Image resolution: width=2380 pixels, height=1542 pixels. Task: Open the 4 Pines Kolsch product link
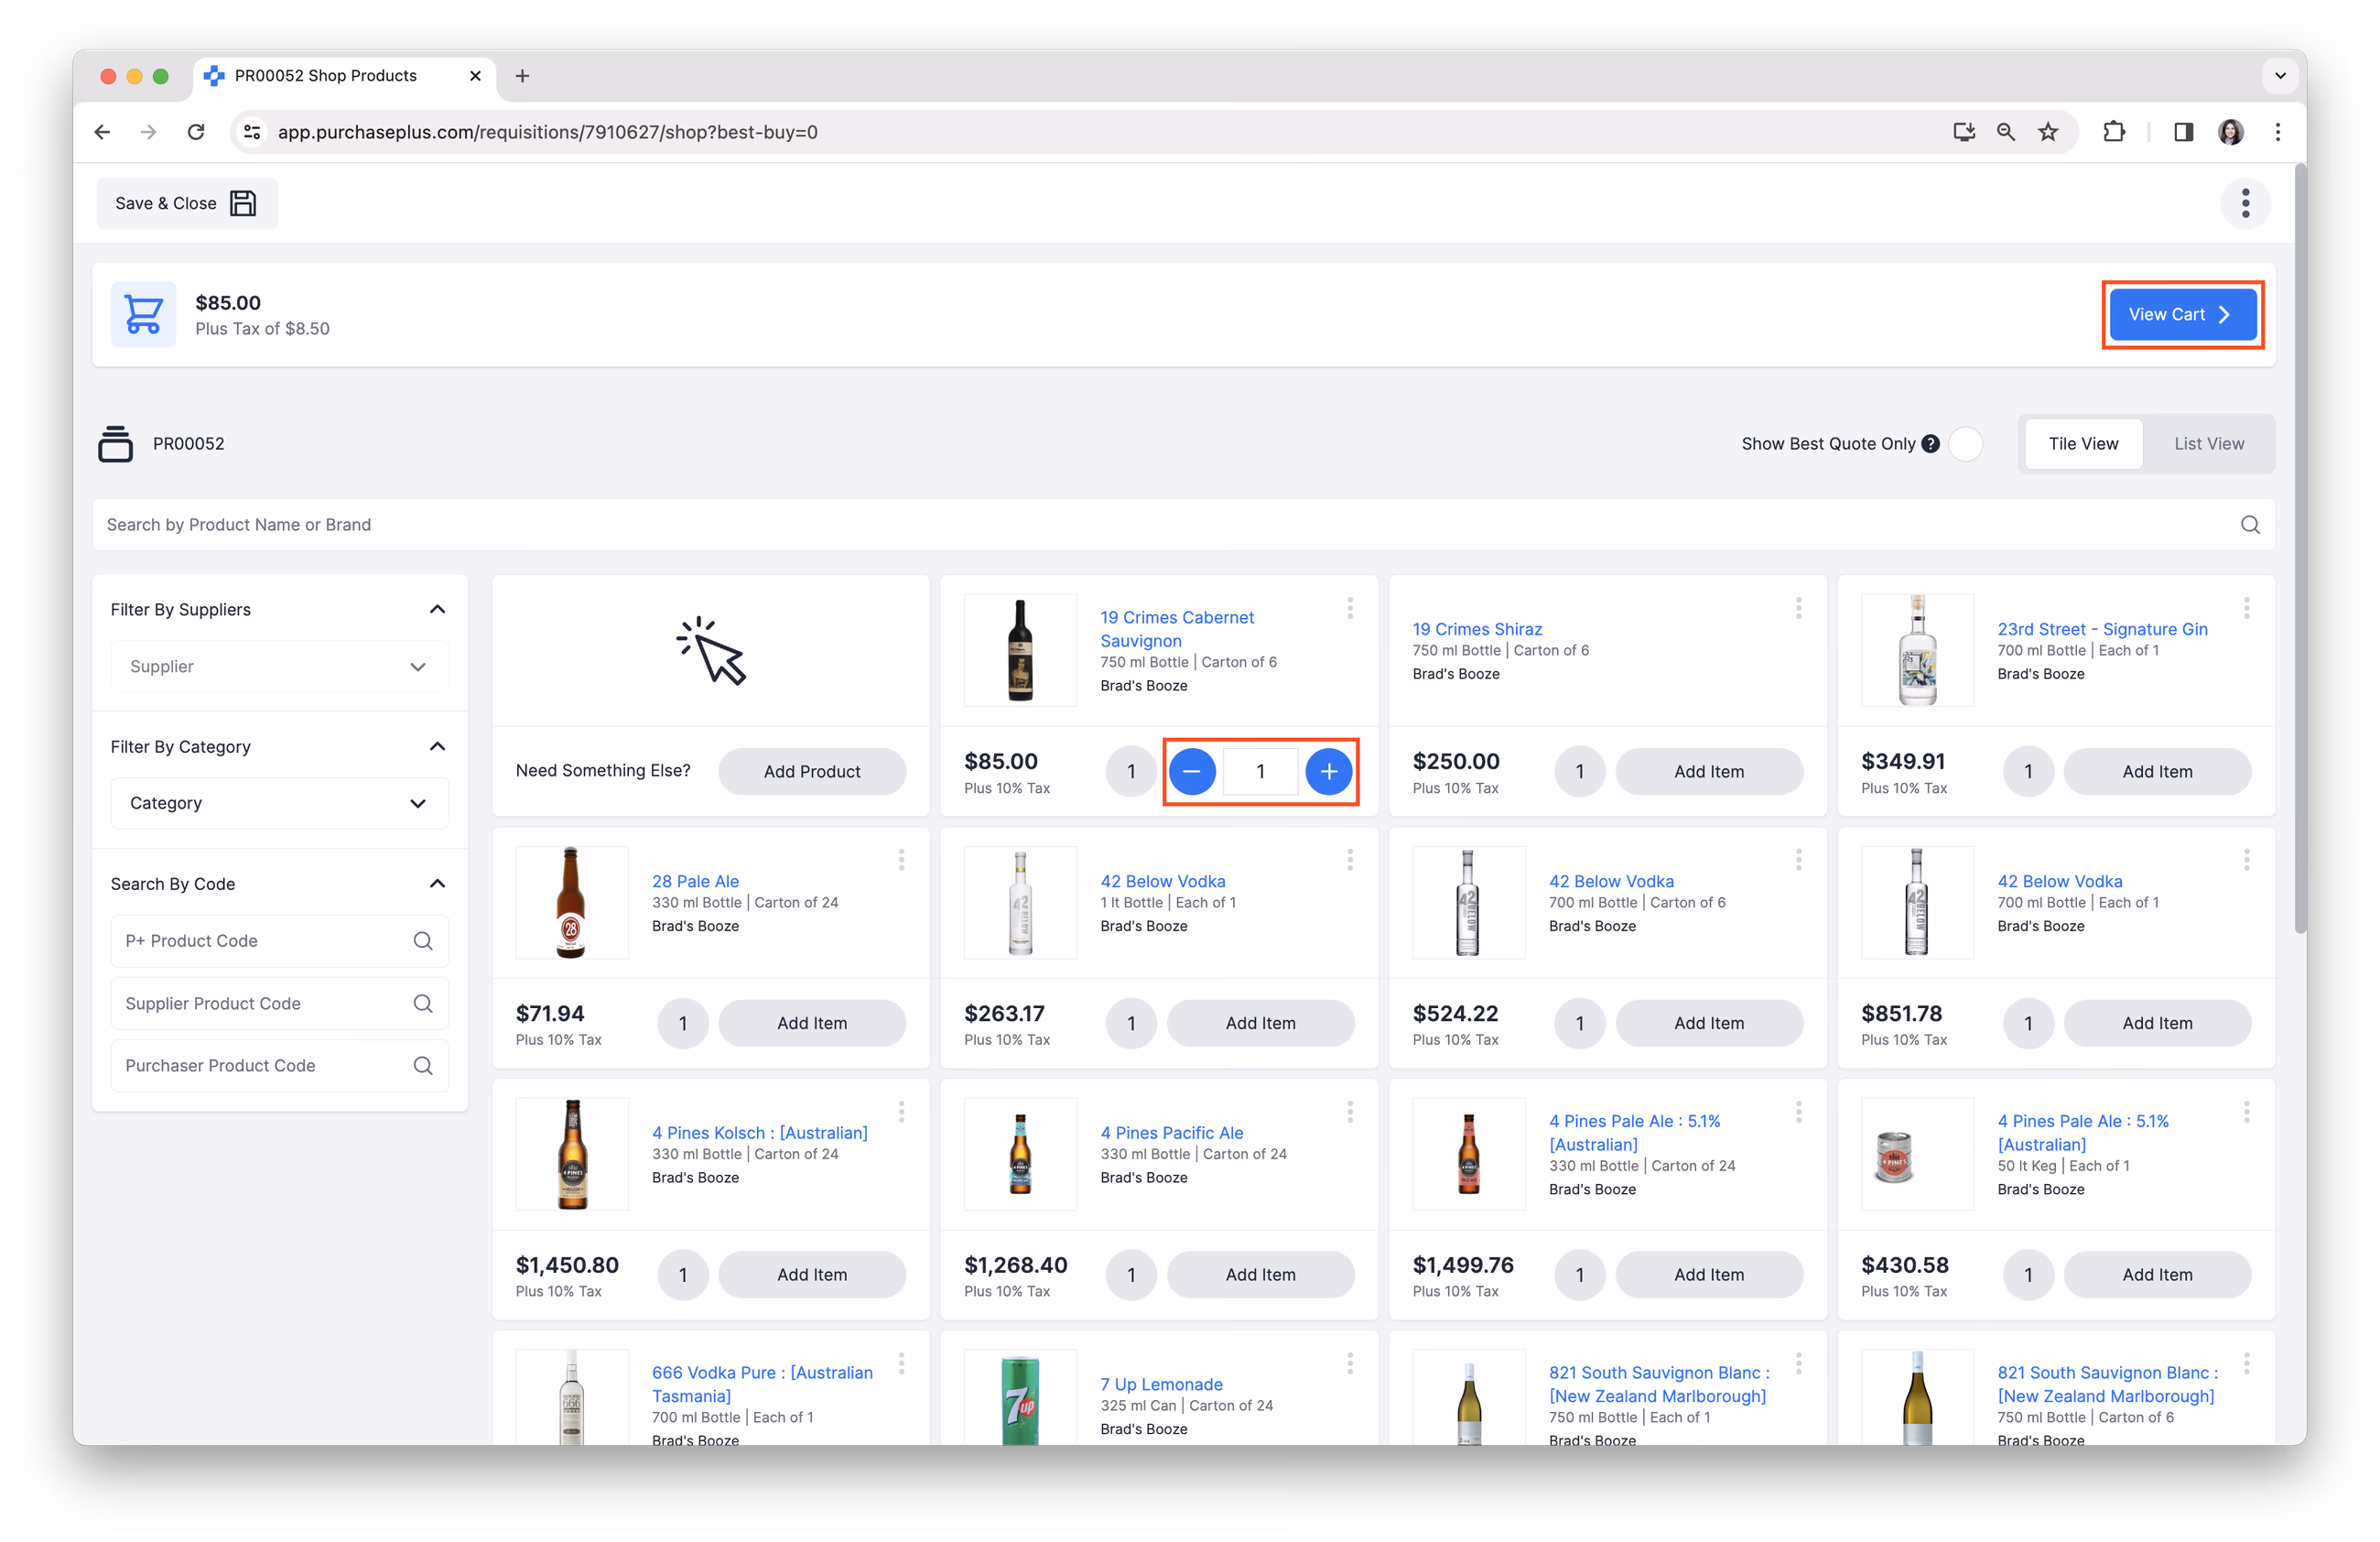click(759, 1132)
